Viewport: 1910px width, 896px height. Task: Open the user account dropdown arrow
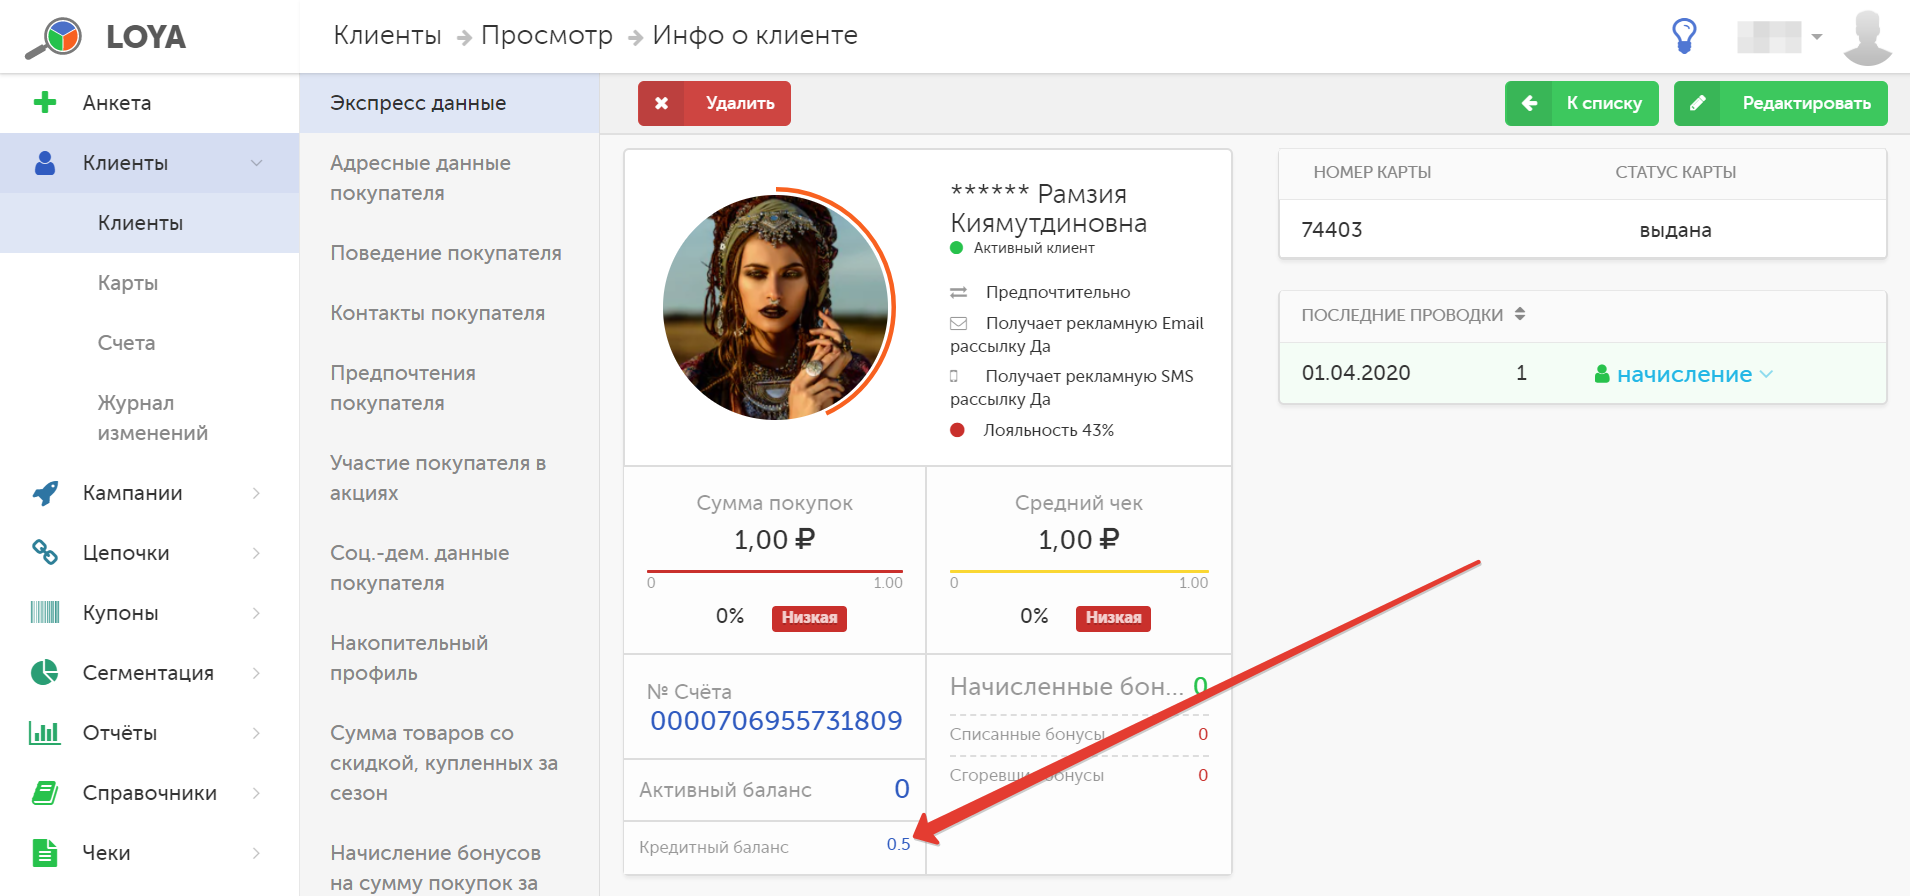coord(1817,37)
